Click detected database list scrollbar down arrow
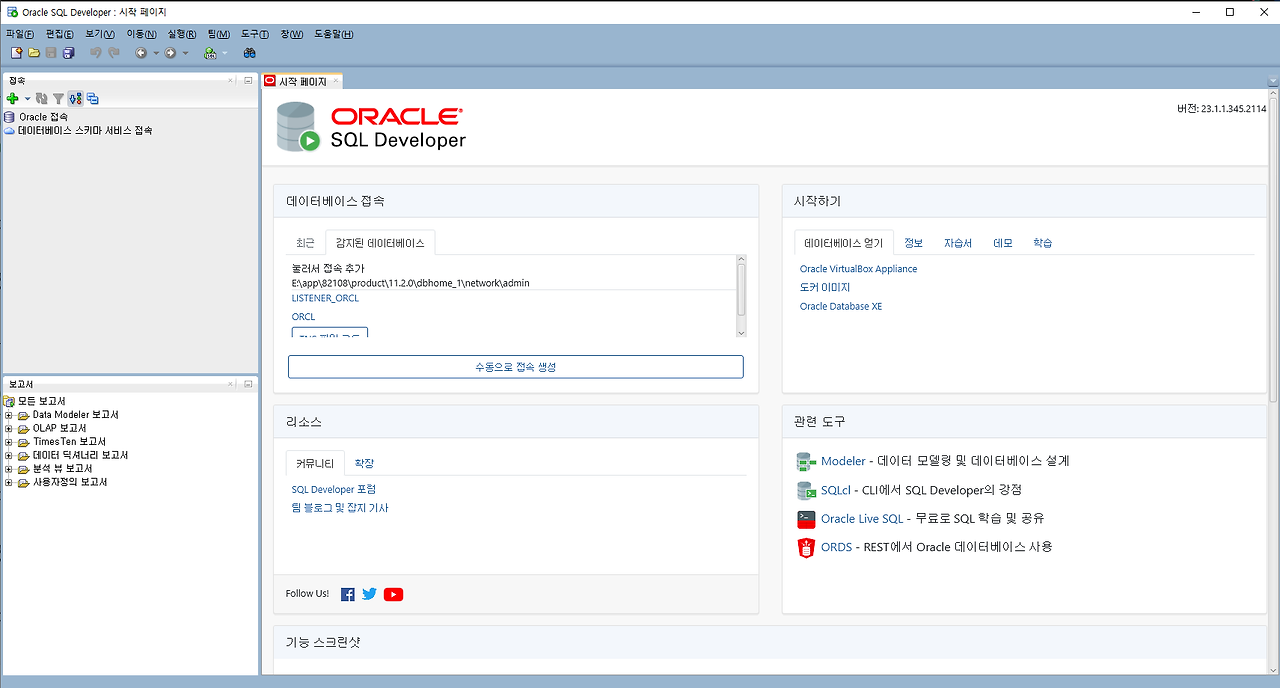This screenshot has height=688, width=1280. pos(741,332)
